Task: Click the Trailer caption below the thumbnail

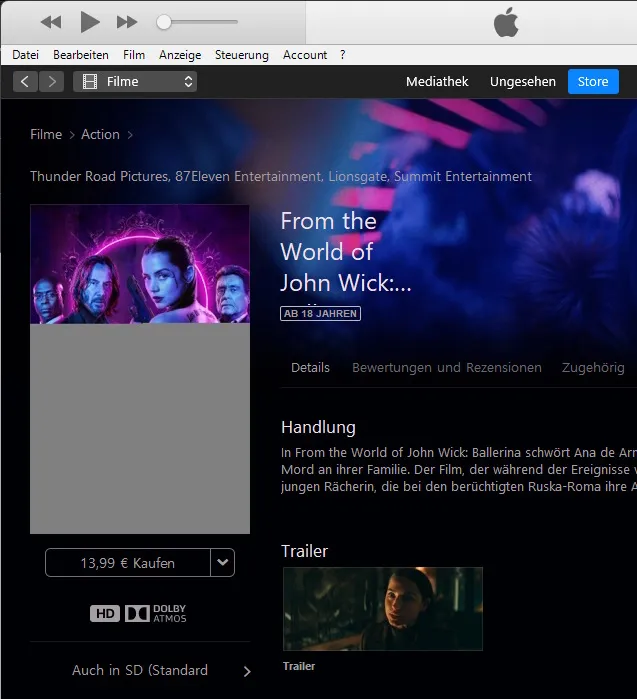Action: click(299, 666)
